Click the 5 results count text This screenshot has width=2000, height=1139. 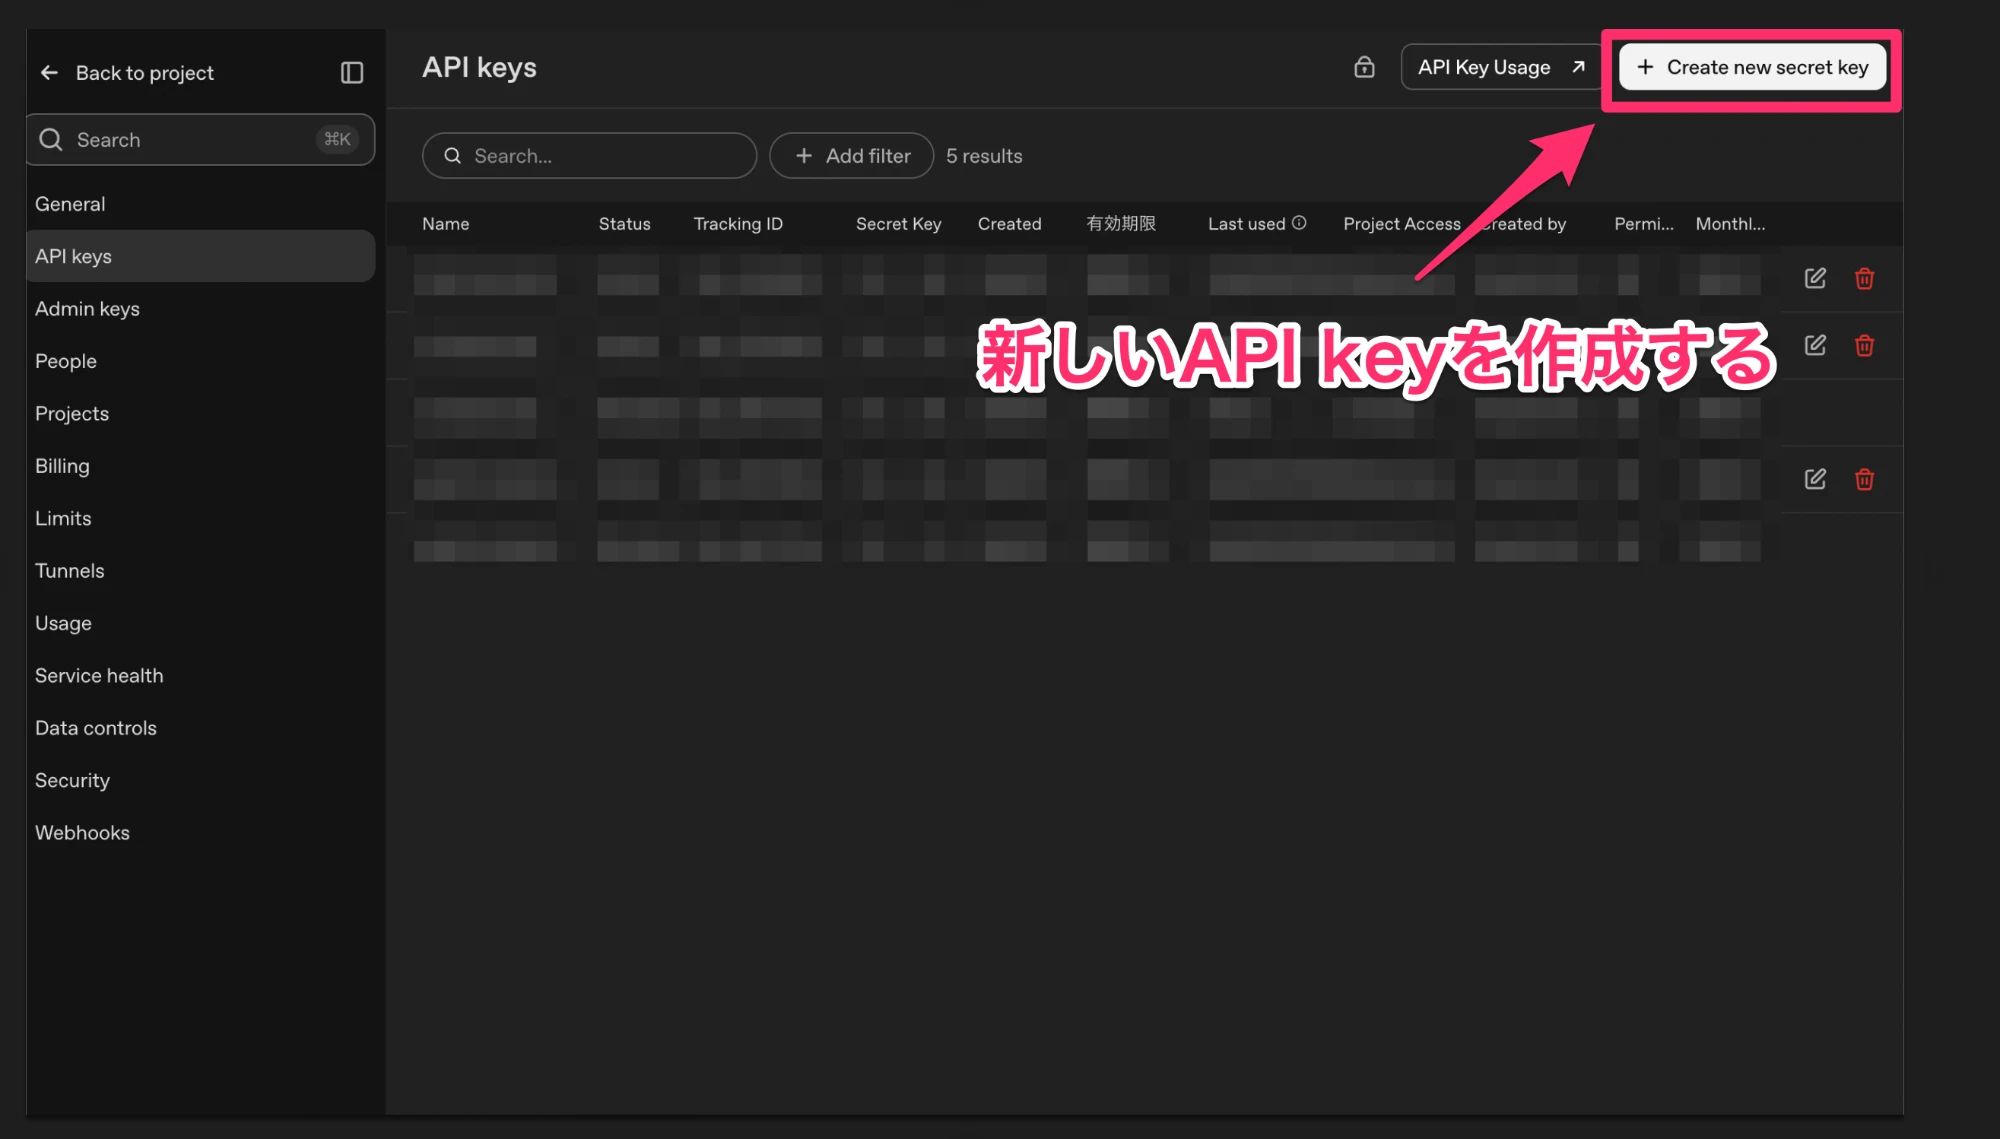click(984, 156)
